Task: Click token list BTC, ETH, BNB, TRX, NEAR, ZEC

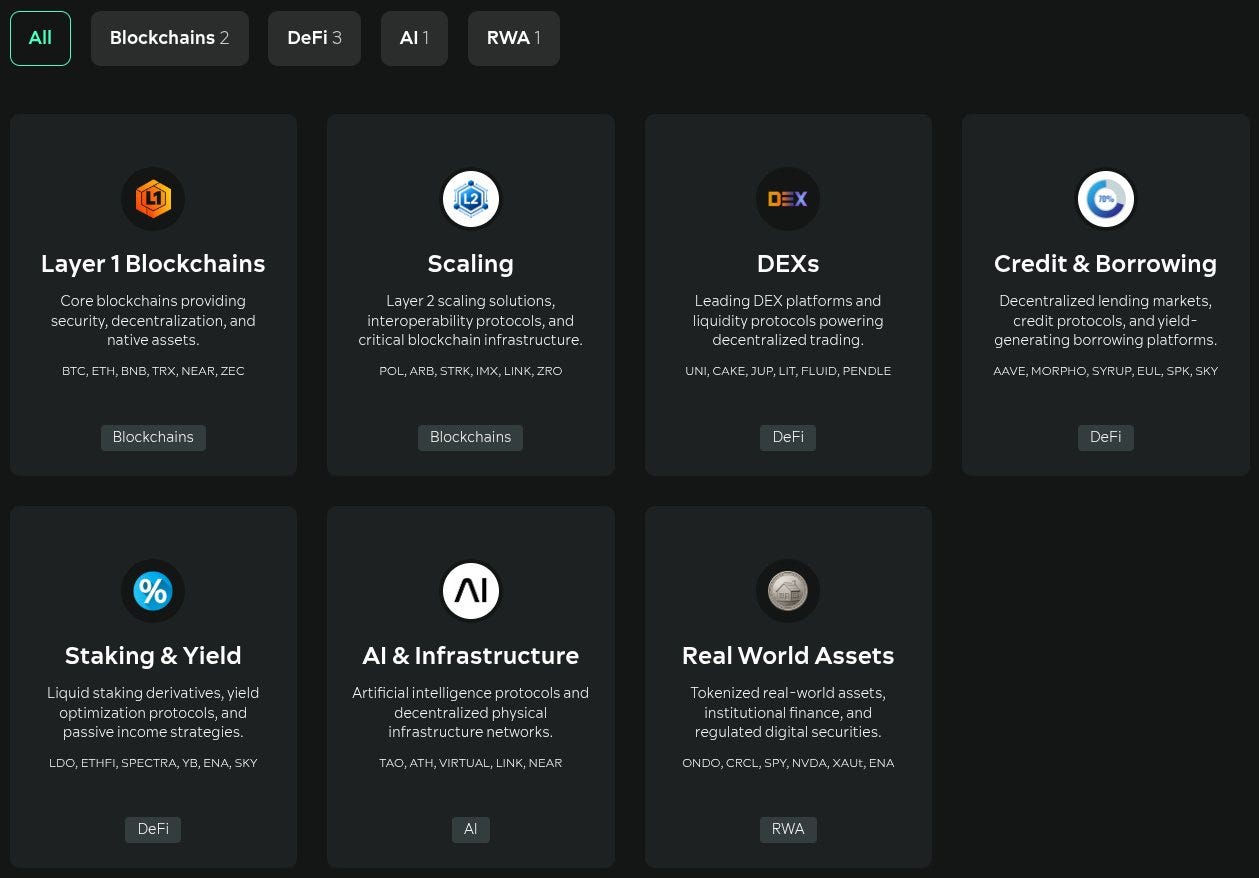Action: tap(153, 371)
